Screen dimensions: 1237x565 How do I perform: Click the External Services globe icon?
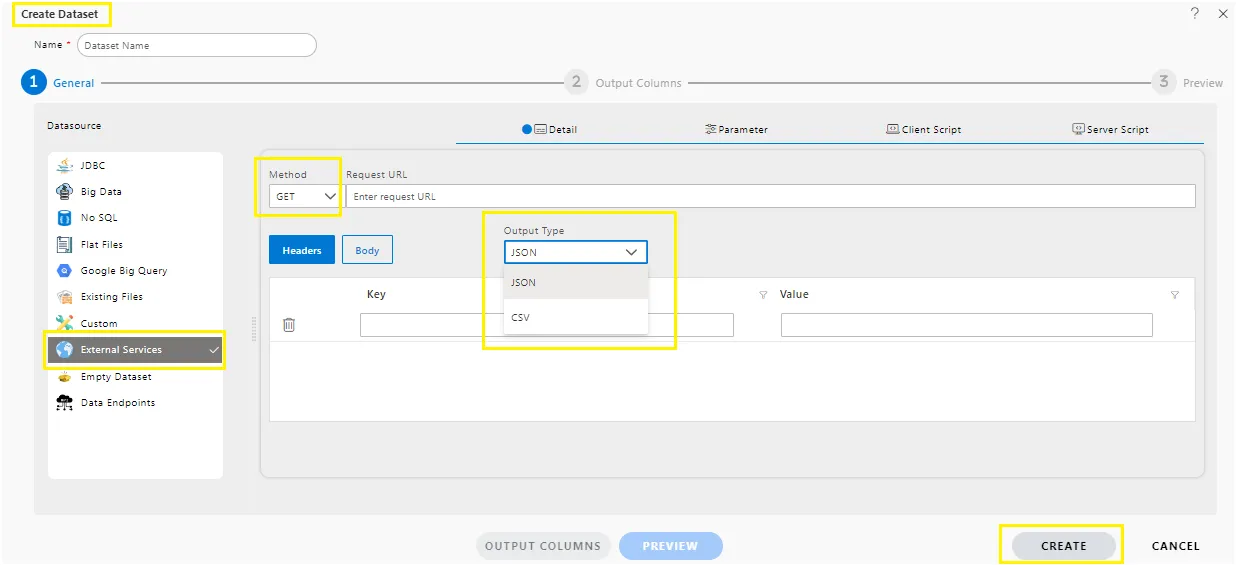64,350
